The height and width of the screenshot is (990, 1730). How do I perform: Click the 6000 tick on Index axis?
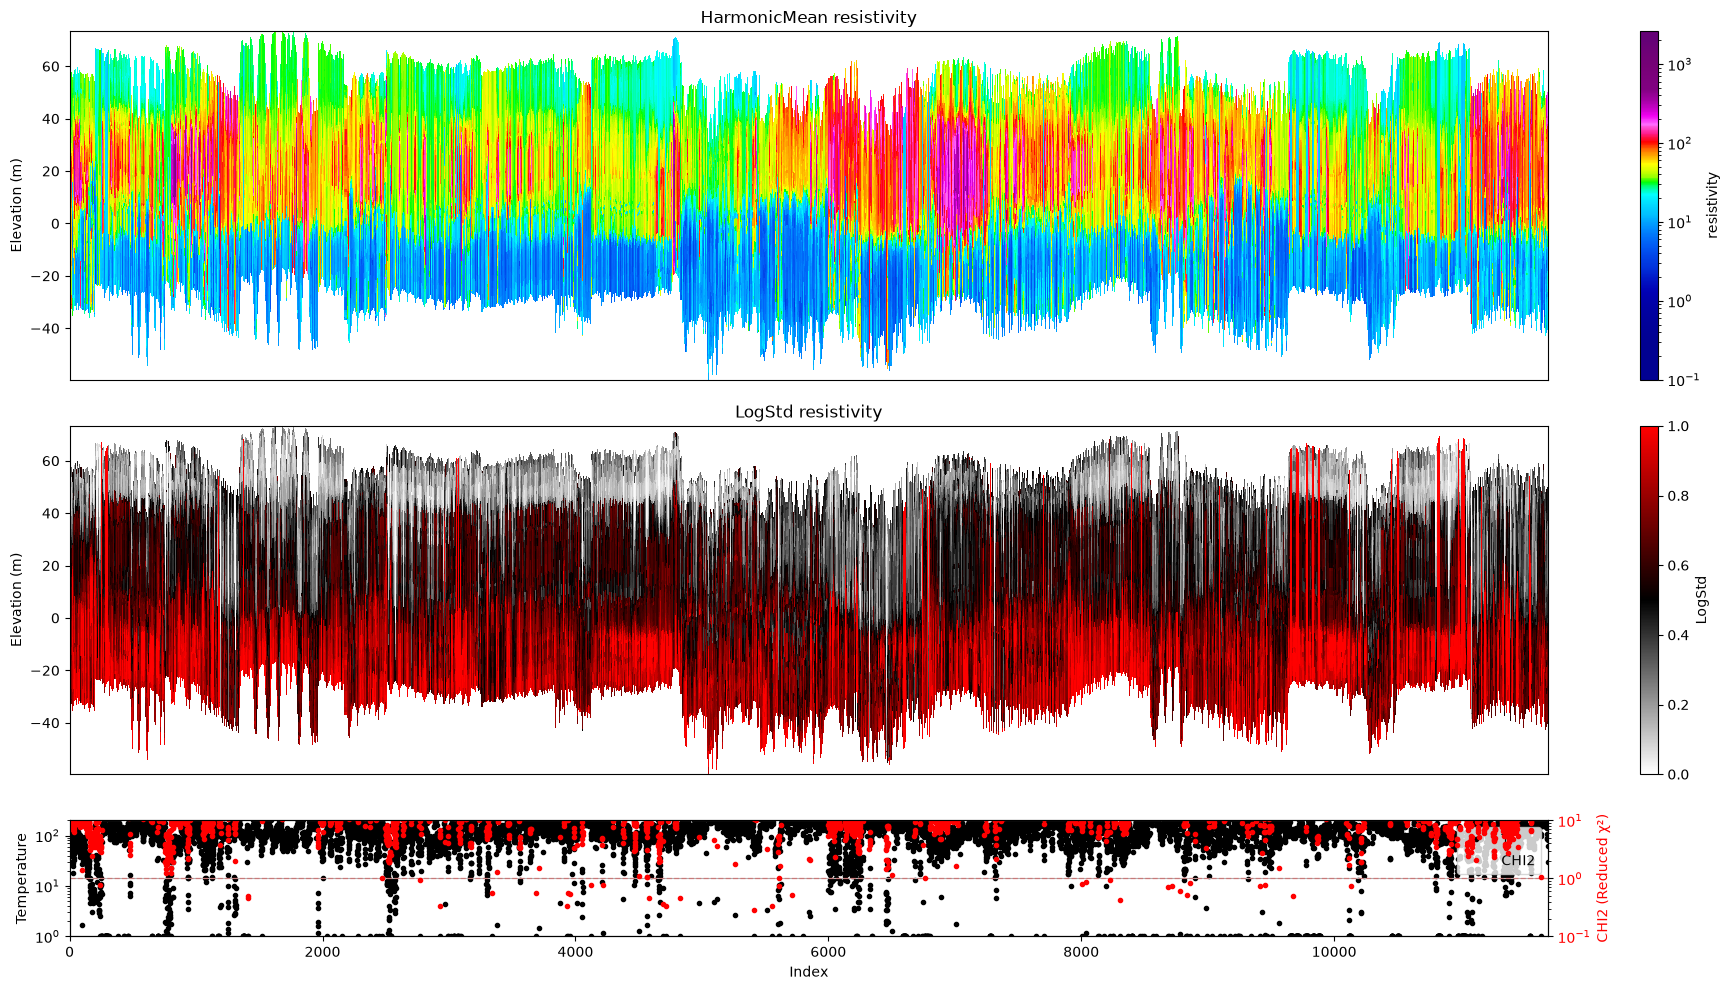click(828, 950)
